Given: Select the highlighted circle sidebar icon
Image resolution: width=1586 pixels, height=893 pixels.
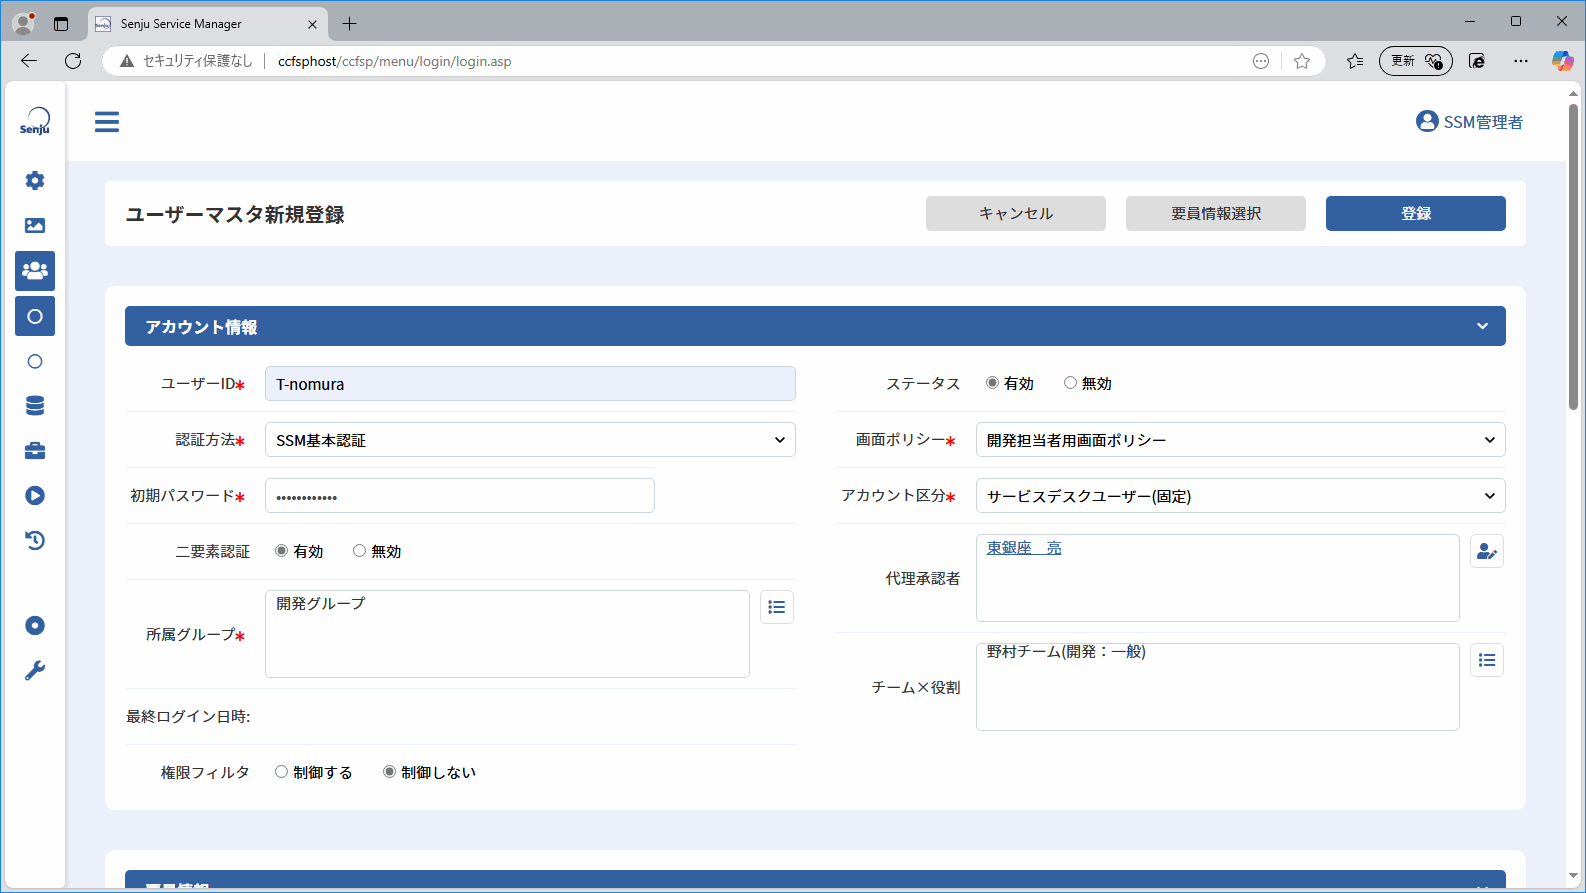Looking at the screenshot, I should (35, 316).
